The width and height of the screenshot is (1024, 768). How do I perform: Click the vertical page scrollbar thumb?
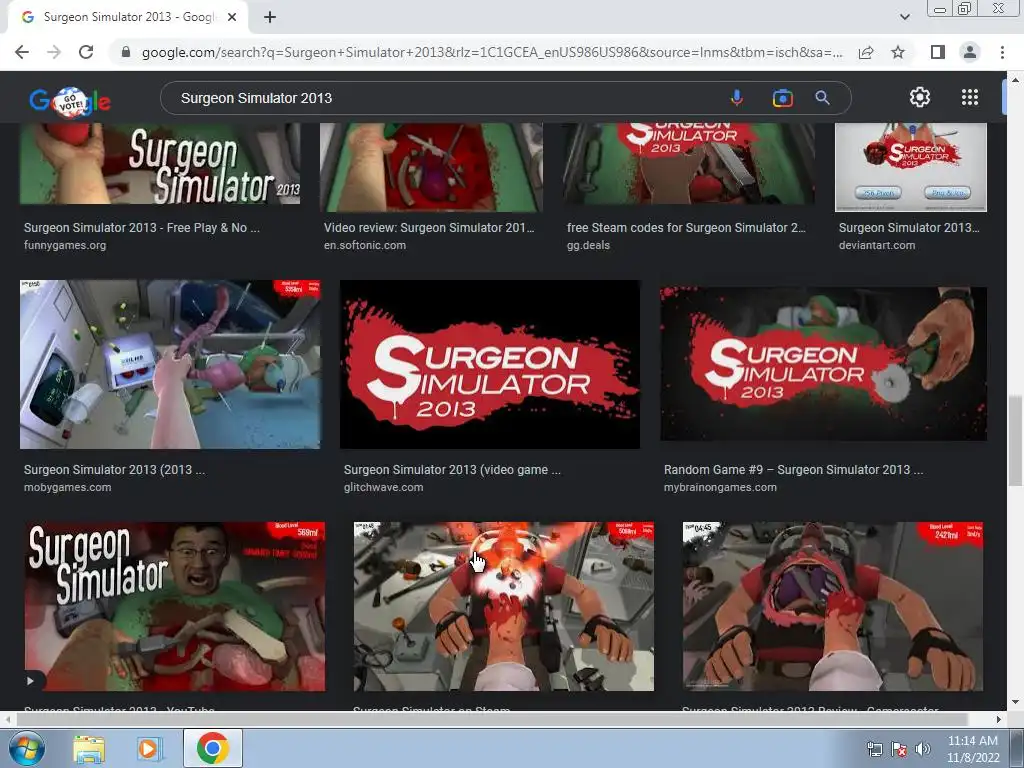click(1015, 441)
